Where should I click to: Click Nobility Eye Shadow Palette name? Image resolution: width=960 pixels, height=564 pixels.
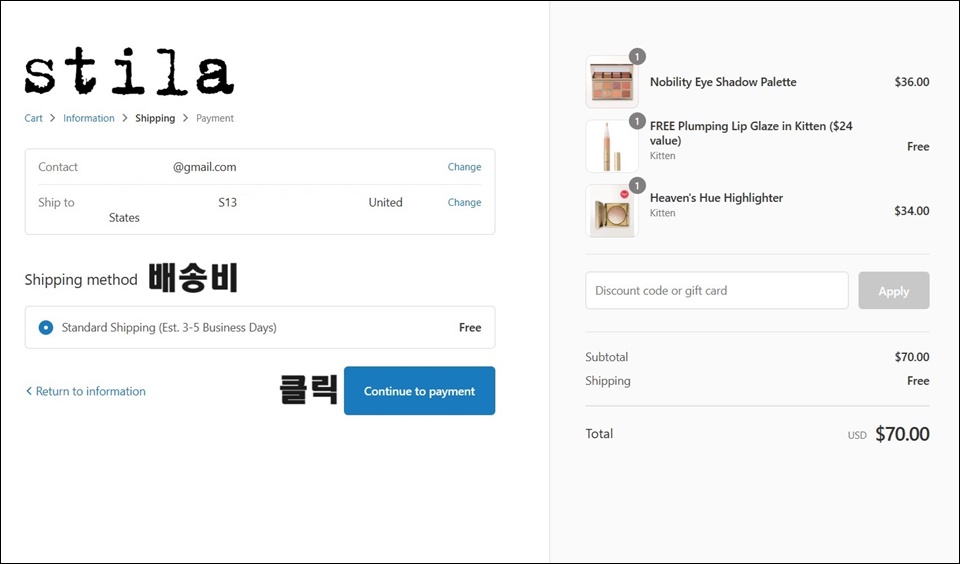723,82
